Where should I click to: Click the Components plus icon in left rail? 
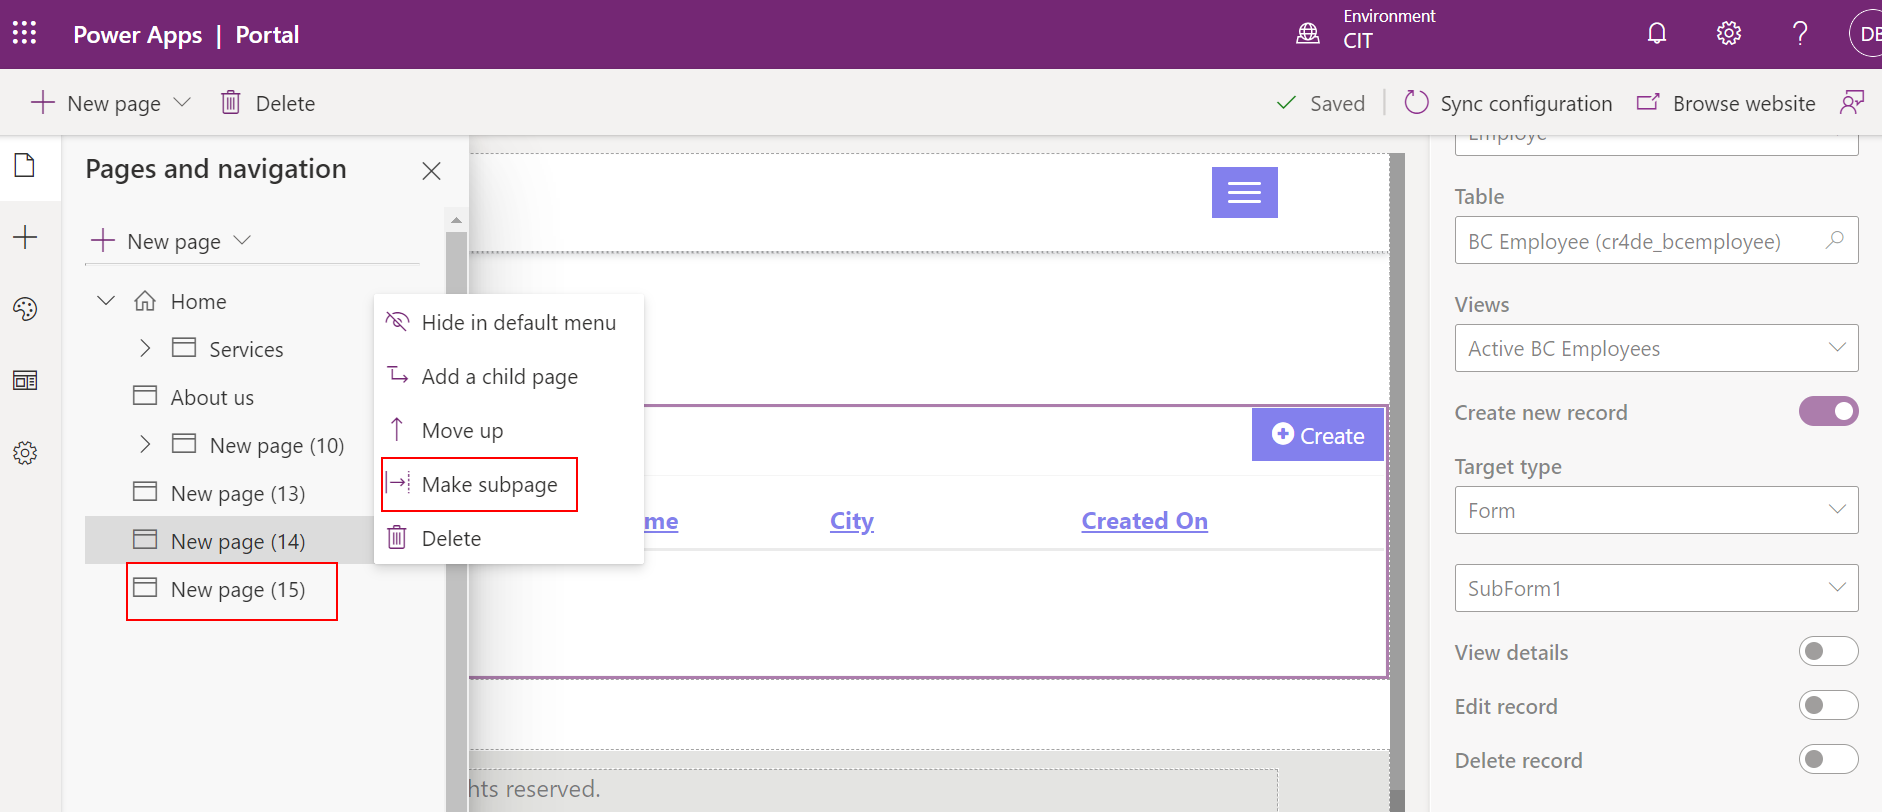25,237
